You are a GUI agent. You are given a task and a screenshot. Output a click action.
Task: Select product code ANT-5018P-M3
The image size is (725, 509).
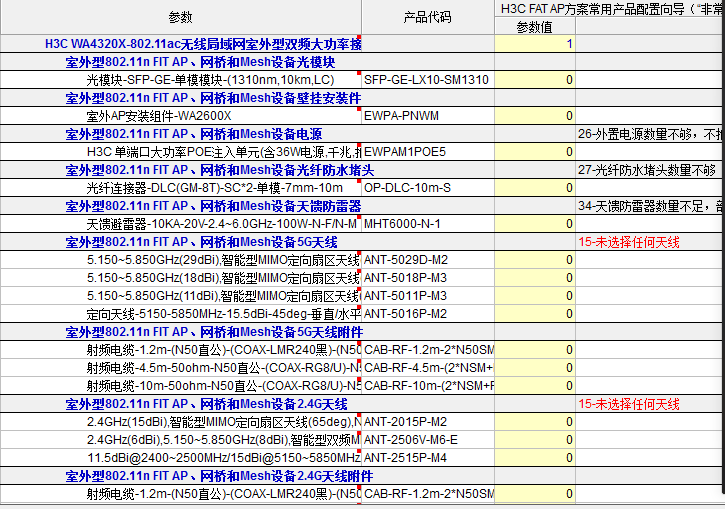point(406,278)
